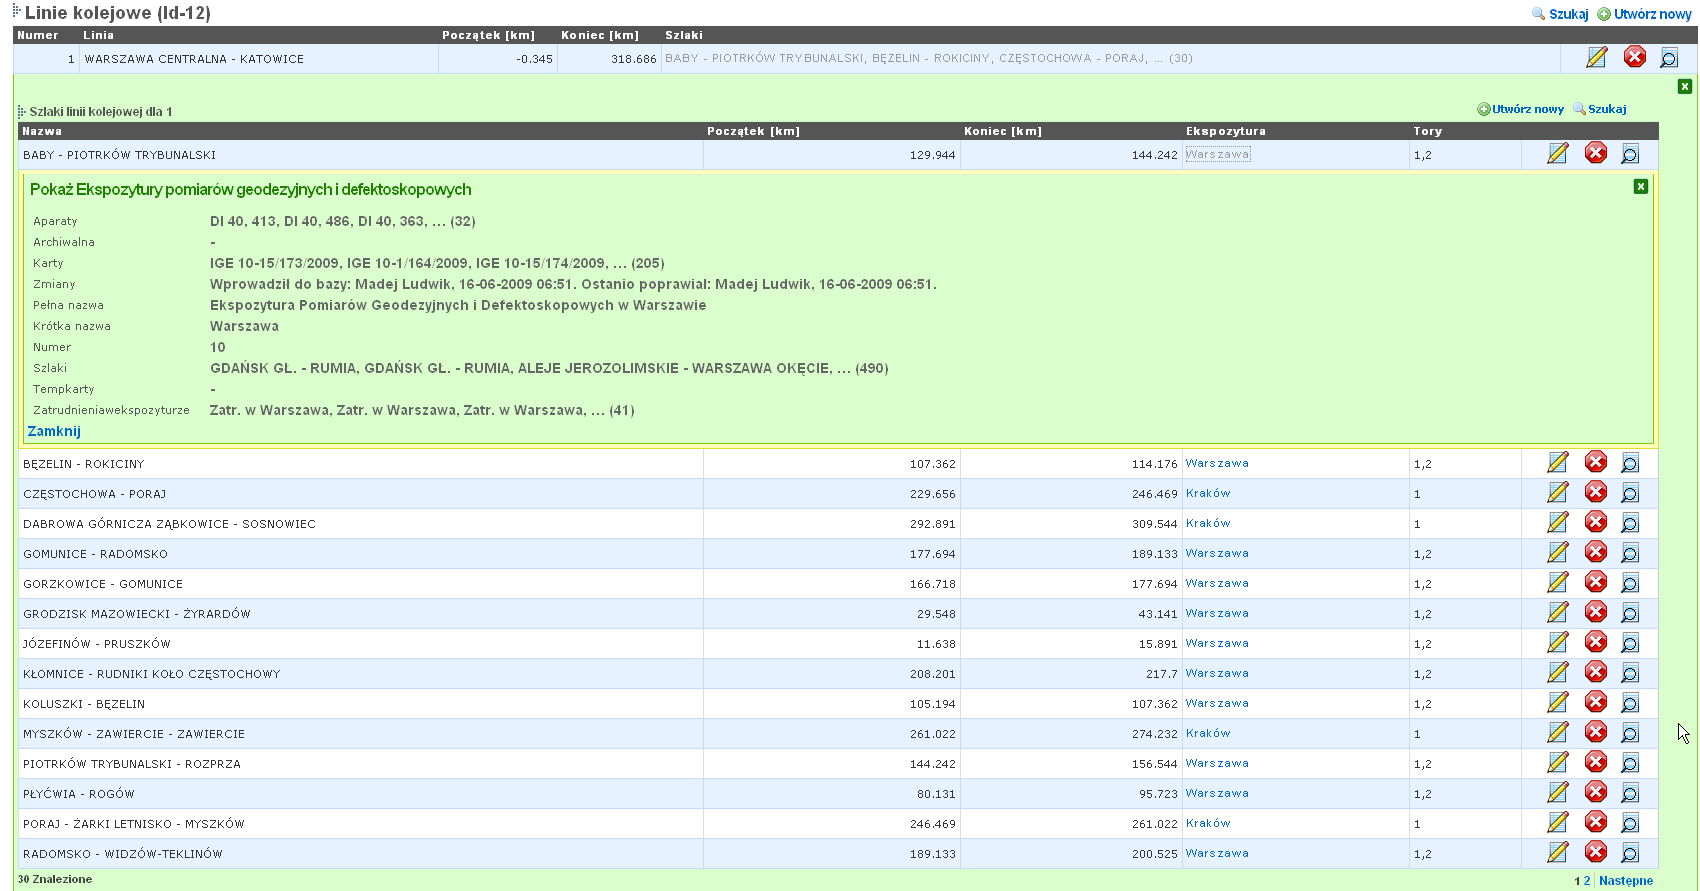Viewport: 1700px width, 891px height.
Task: Edit the WARSZAWA CENTRALNA - KATOWICE line
Action: [x=1596, y=58]
